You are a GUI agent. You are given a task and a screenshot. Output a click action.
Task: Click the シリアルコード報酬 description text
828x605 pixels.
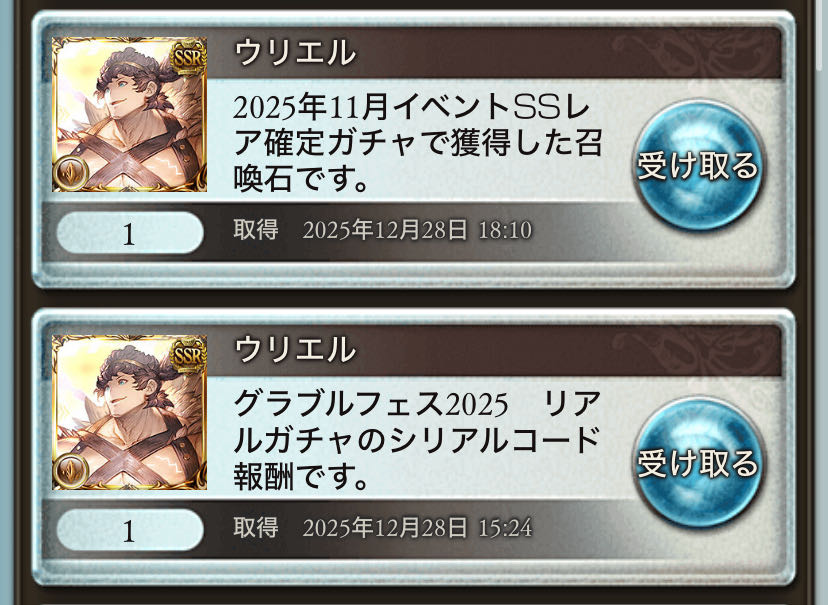[x=417, y=440]
